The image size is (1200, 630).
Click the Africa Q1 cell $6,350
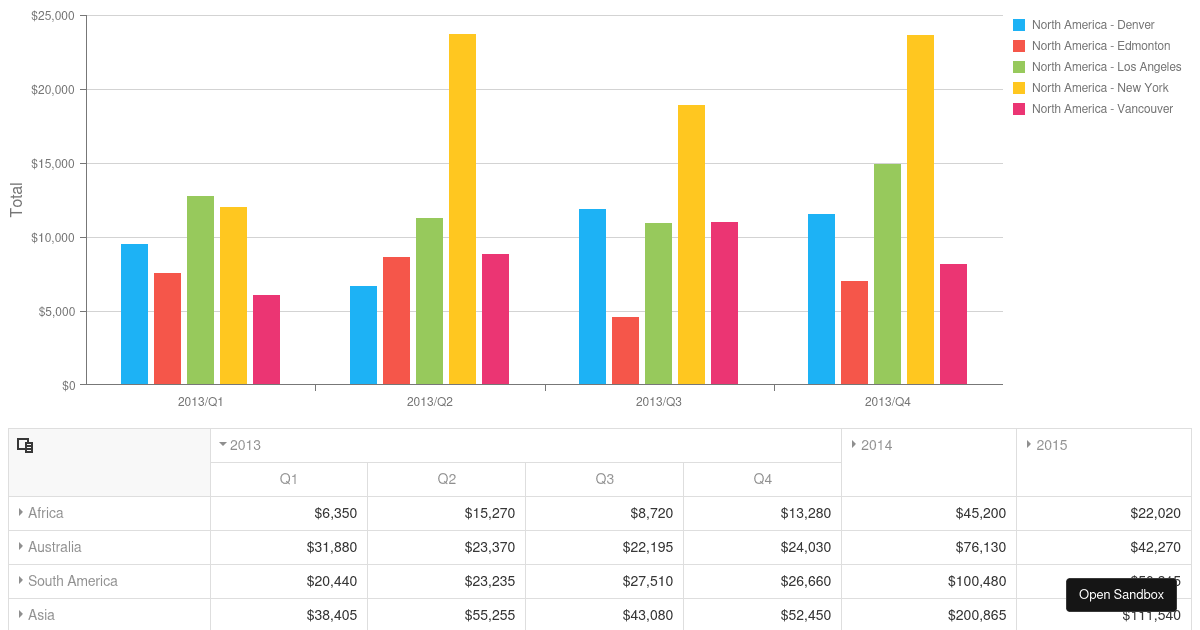pos(289,513)
